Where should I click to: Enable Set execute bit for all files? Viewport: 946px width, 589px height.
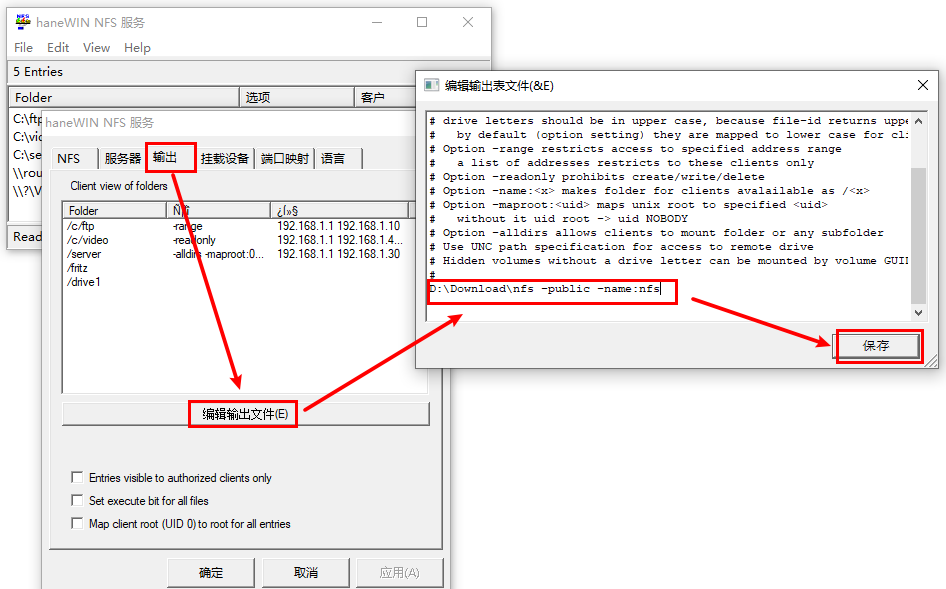(x=77, y=500)
